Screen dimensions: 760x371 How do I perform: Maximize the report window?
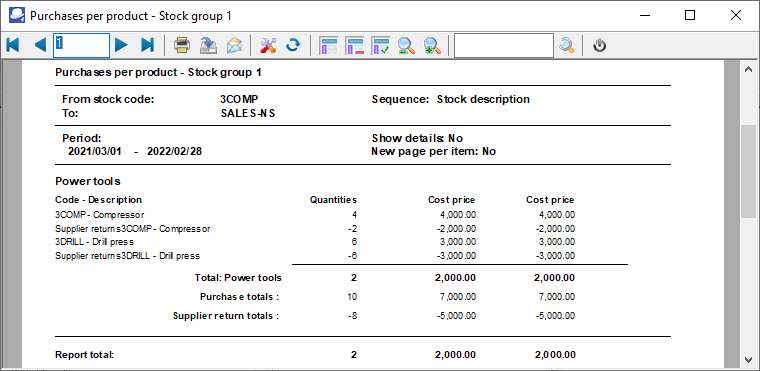pyautogui.click(x=690, y=16)
